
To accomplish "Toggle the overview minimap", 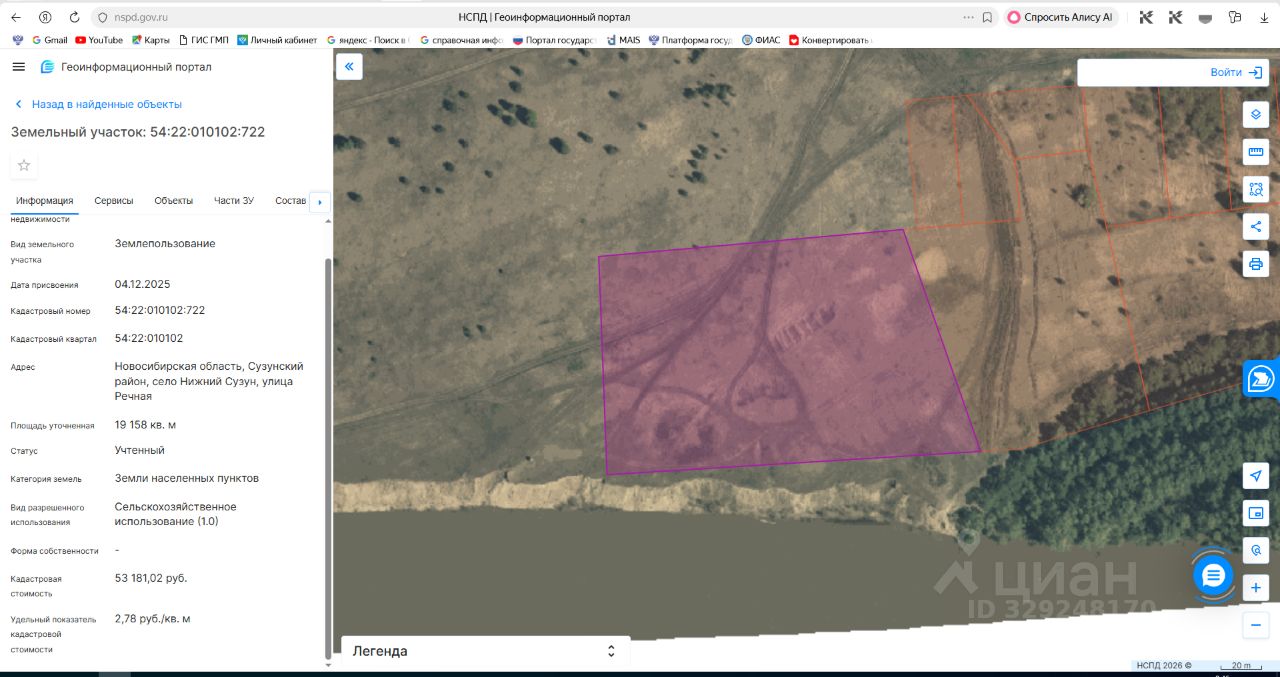I will [x=1256, y=513].
